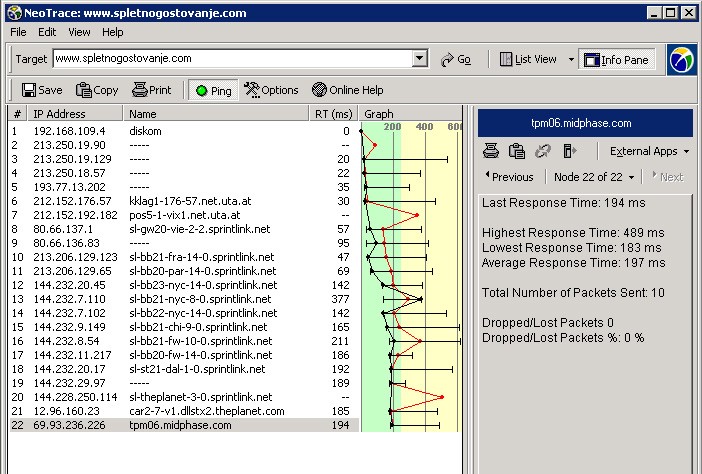Start trace with the Go button
The image size is (702, 474).
click(x=455, y=60)
